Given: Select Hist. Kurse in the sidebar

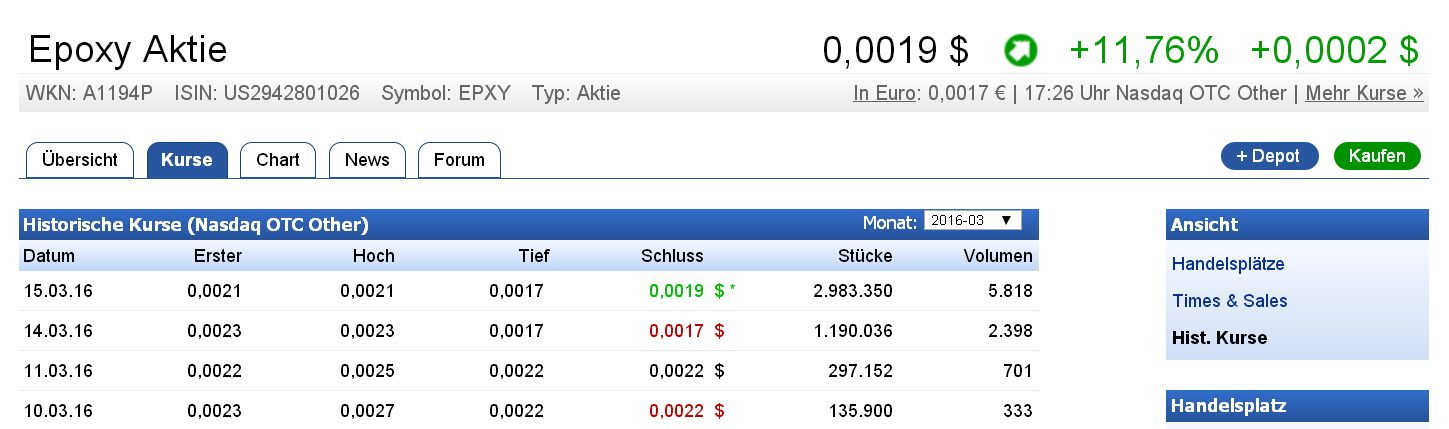Looking at the screenshot, I should coord(1219,338).
